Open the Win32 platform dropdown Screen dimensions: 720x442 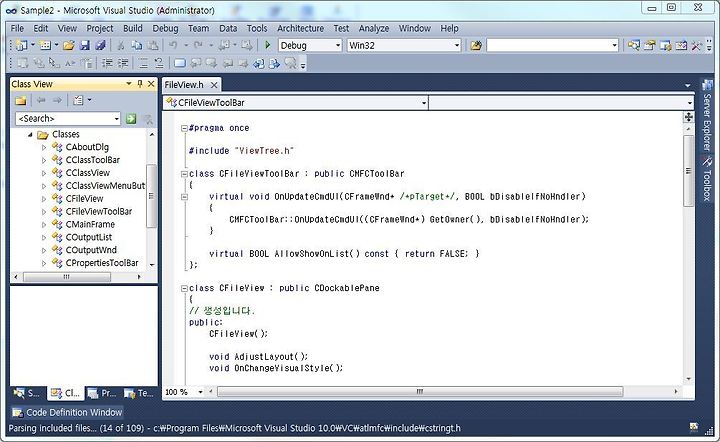[x=456, y=45]
